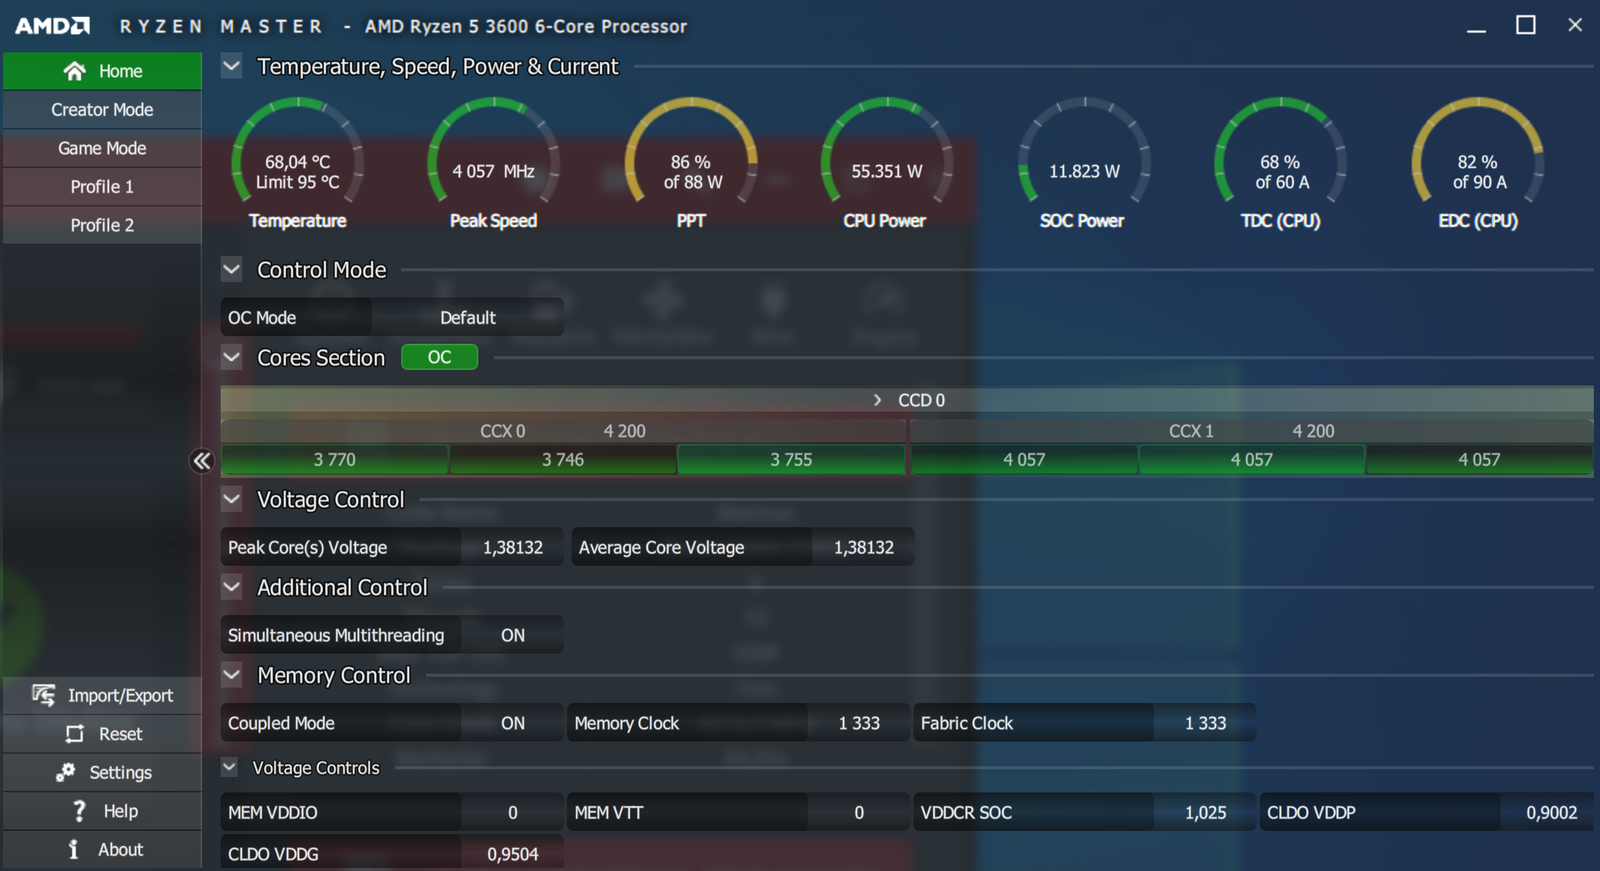Click the Import/Export icon in sidebar
The width and height of the screenshot is (1600, 871).
[43, 695]
